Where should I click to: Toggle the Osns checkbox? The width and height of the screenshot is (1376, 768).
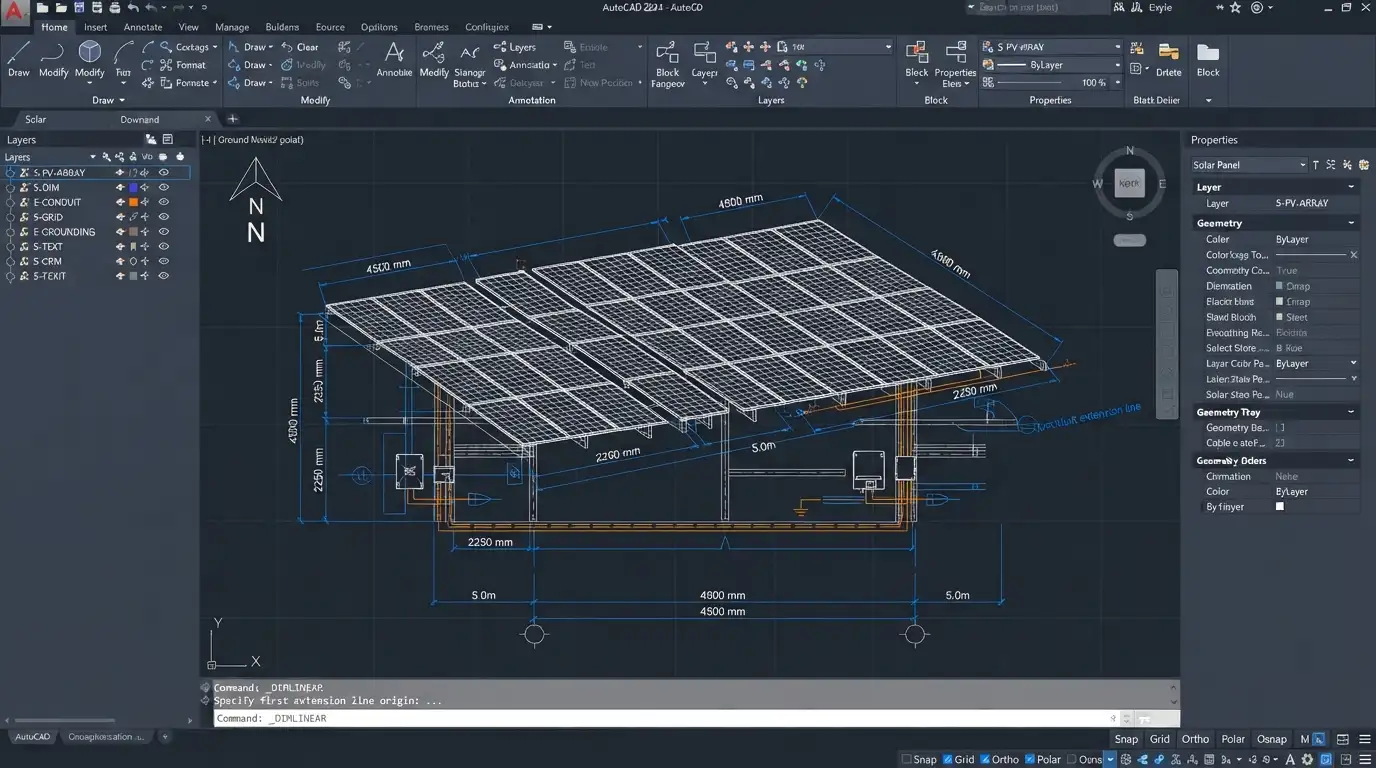pyautogui.click(x=1071, y=760)
